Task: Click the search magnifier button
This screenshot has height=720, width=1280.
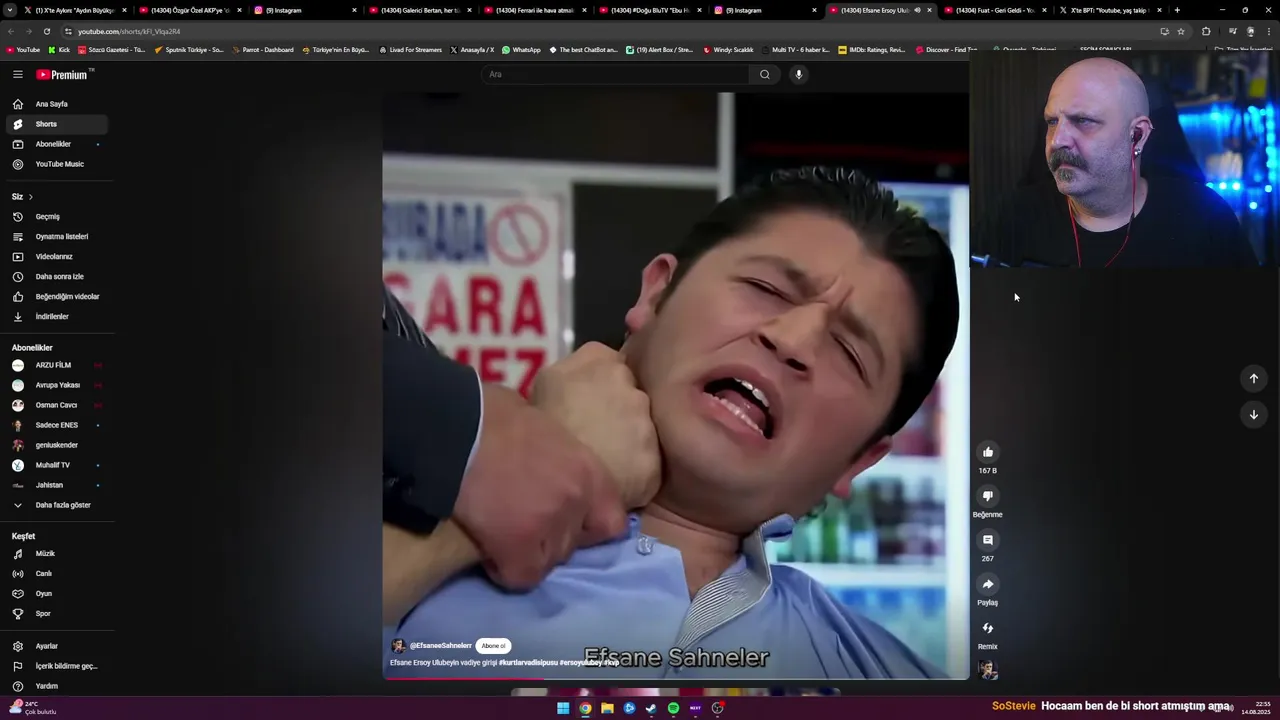Action: pyautogui.click(x=765, y=74)
